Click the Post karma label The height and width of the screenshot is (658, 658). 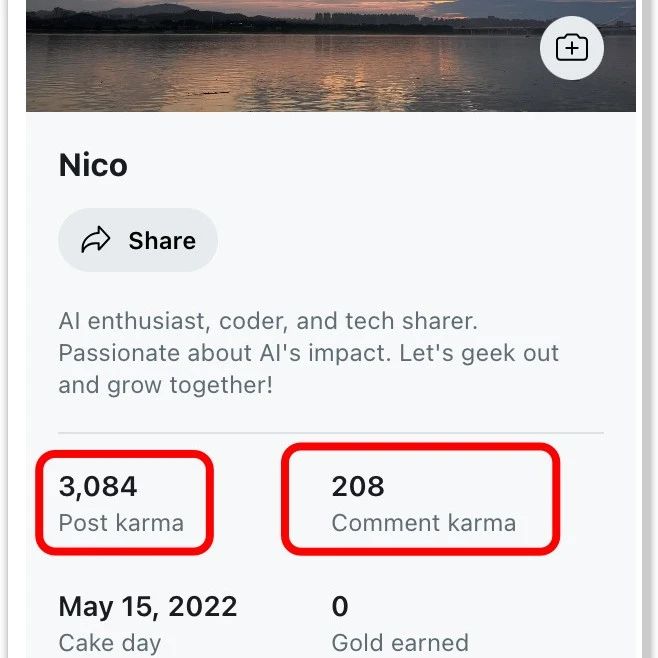tap(121, 523)
